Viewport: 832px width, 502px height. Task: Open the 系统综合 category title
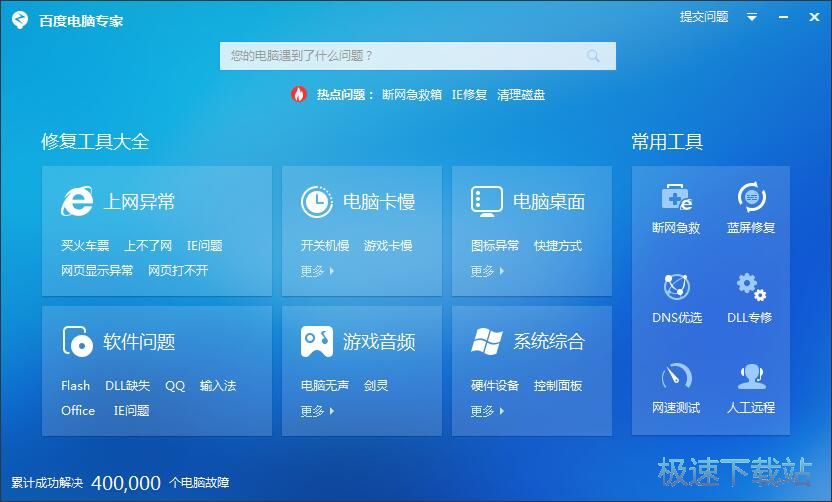(x=549, y=341)
